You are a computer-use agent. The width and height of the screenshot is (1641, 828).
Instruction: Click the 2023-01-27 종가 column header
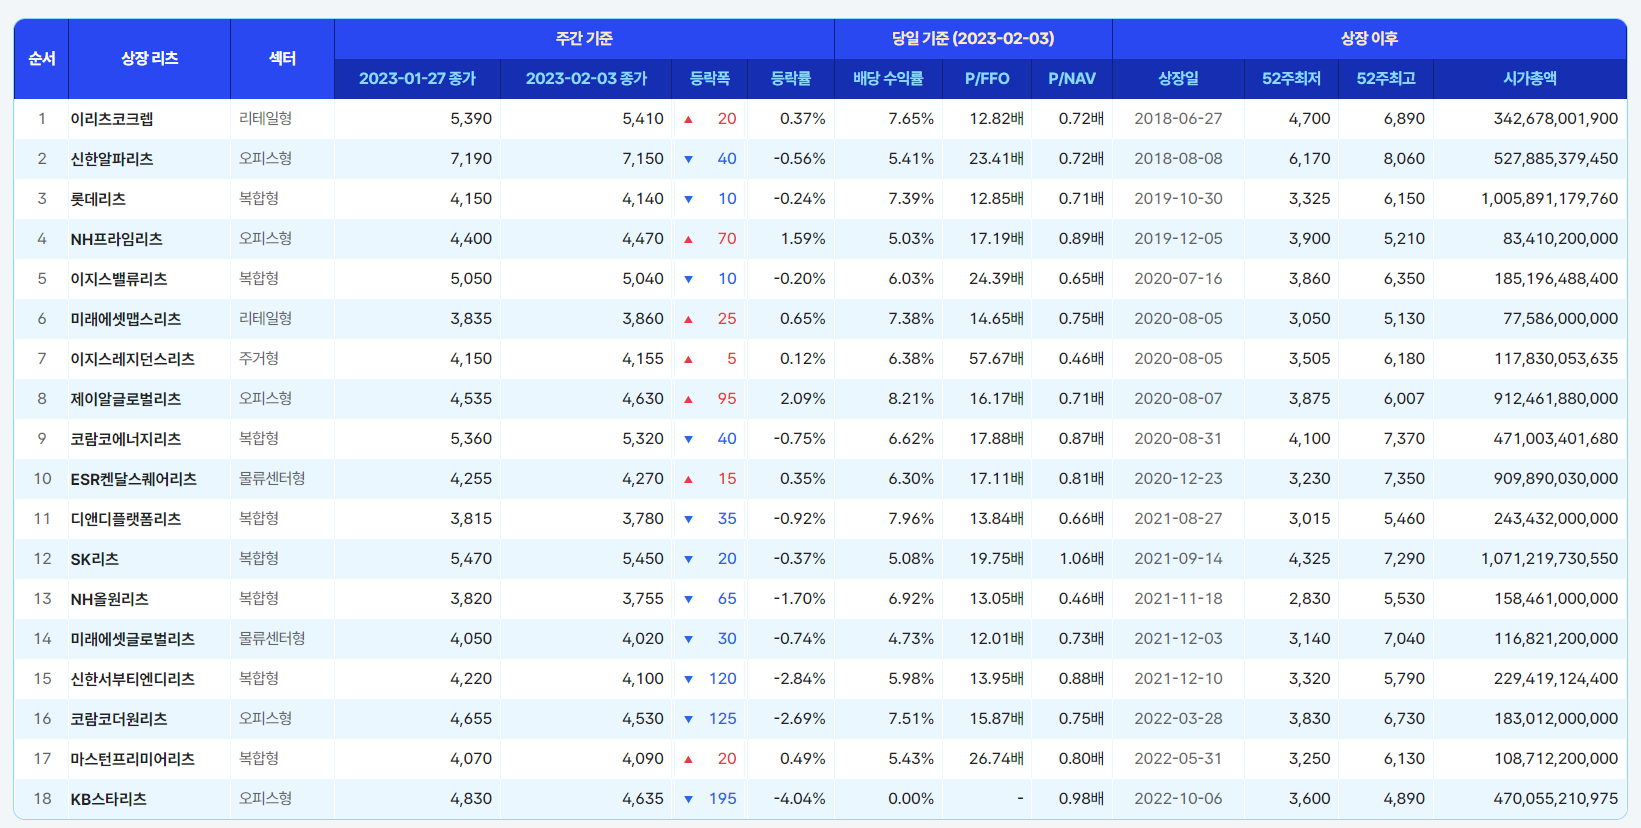tap(417, 79)
